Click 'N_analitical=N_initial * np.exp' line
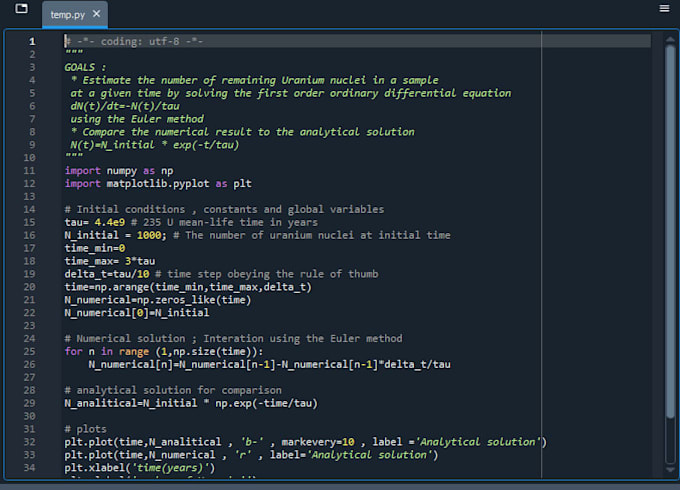680x490 pixels. (191, 403)
